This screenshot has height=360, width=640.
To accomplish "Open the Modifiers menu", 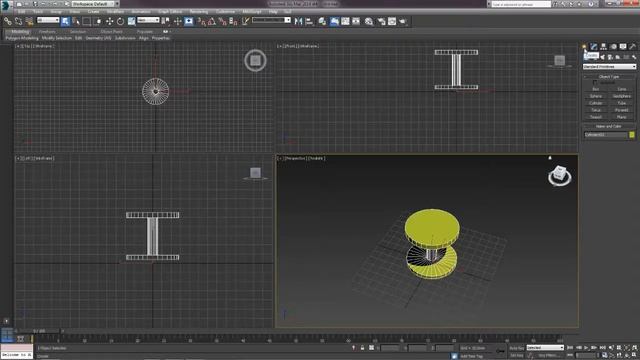I will [x=115, y=11].
